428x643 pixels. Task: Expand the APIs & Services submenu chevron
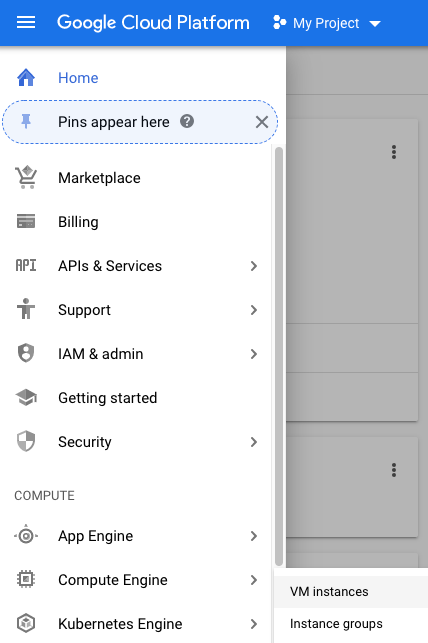(x=254, y=266)
